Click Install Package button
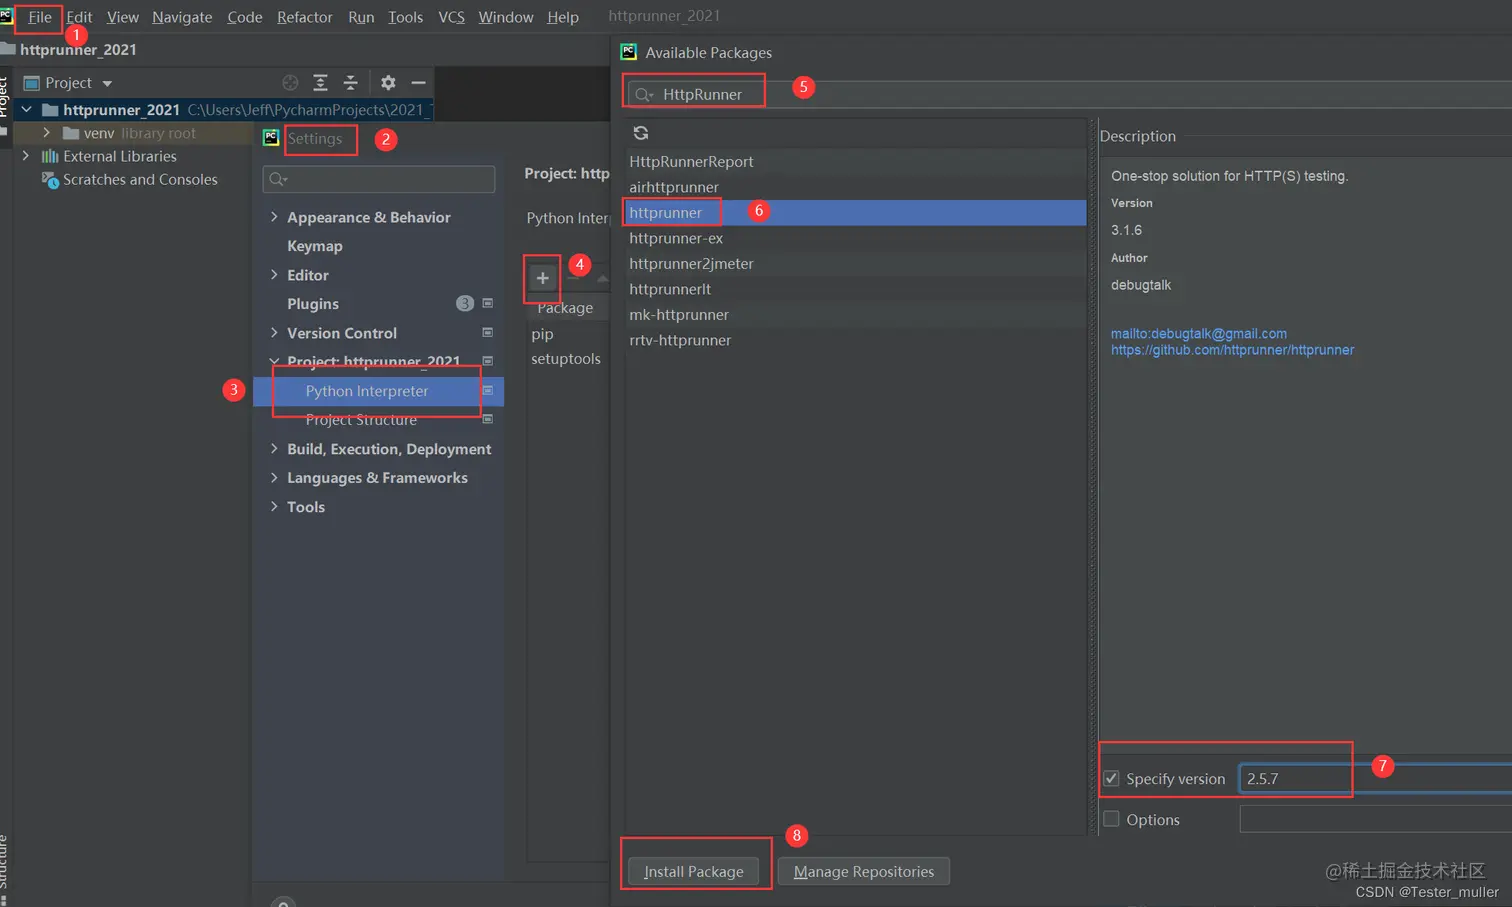 pos(693,872)
